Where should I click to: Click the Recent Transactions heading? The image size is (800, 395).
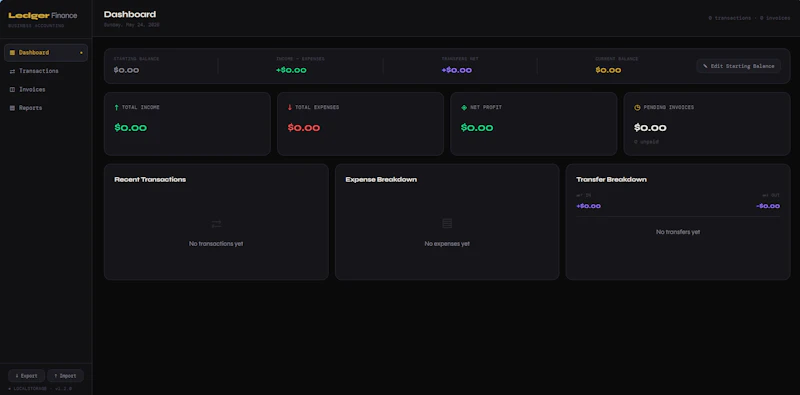coord(150,180)
